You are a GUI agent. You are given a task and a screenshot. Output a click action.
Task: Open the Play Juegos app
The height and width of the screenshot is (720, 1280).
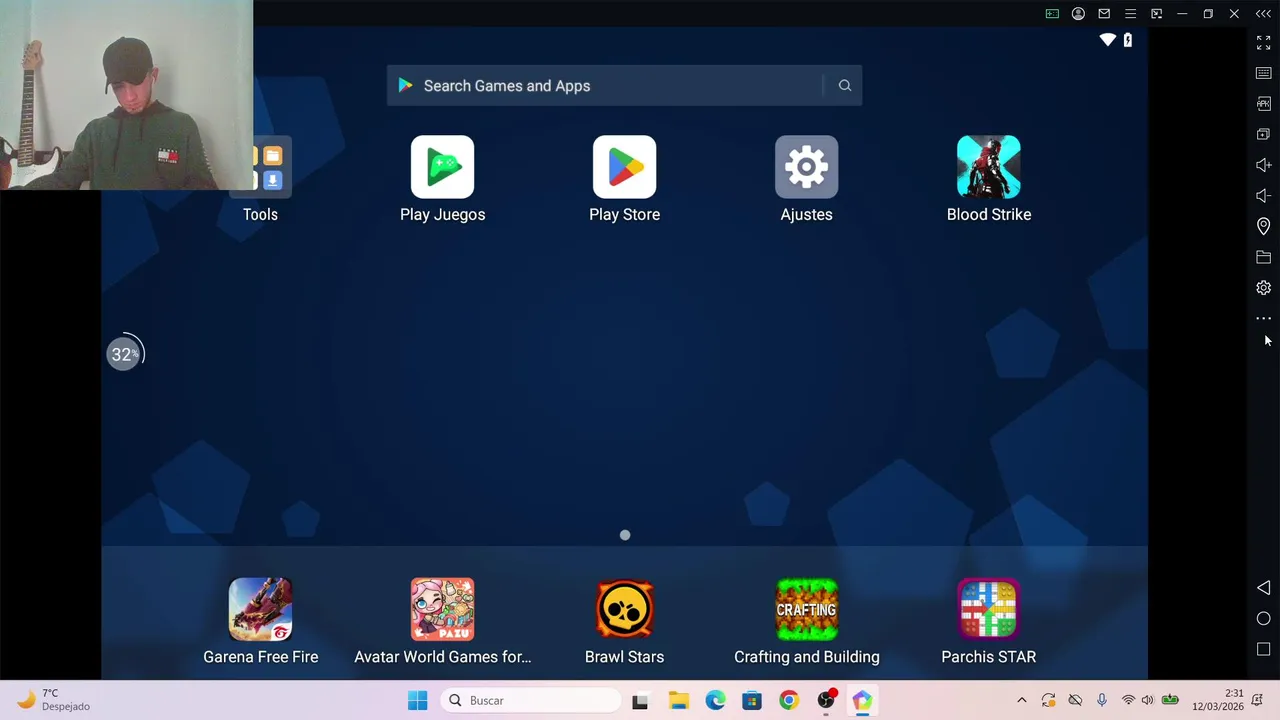(x=442, y=167)
